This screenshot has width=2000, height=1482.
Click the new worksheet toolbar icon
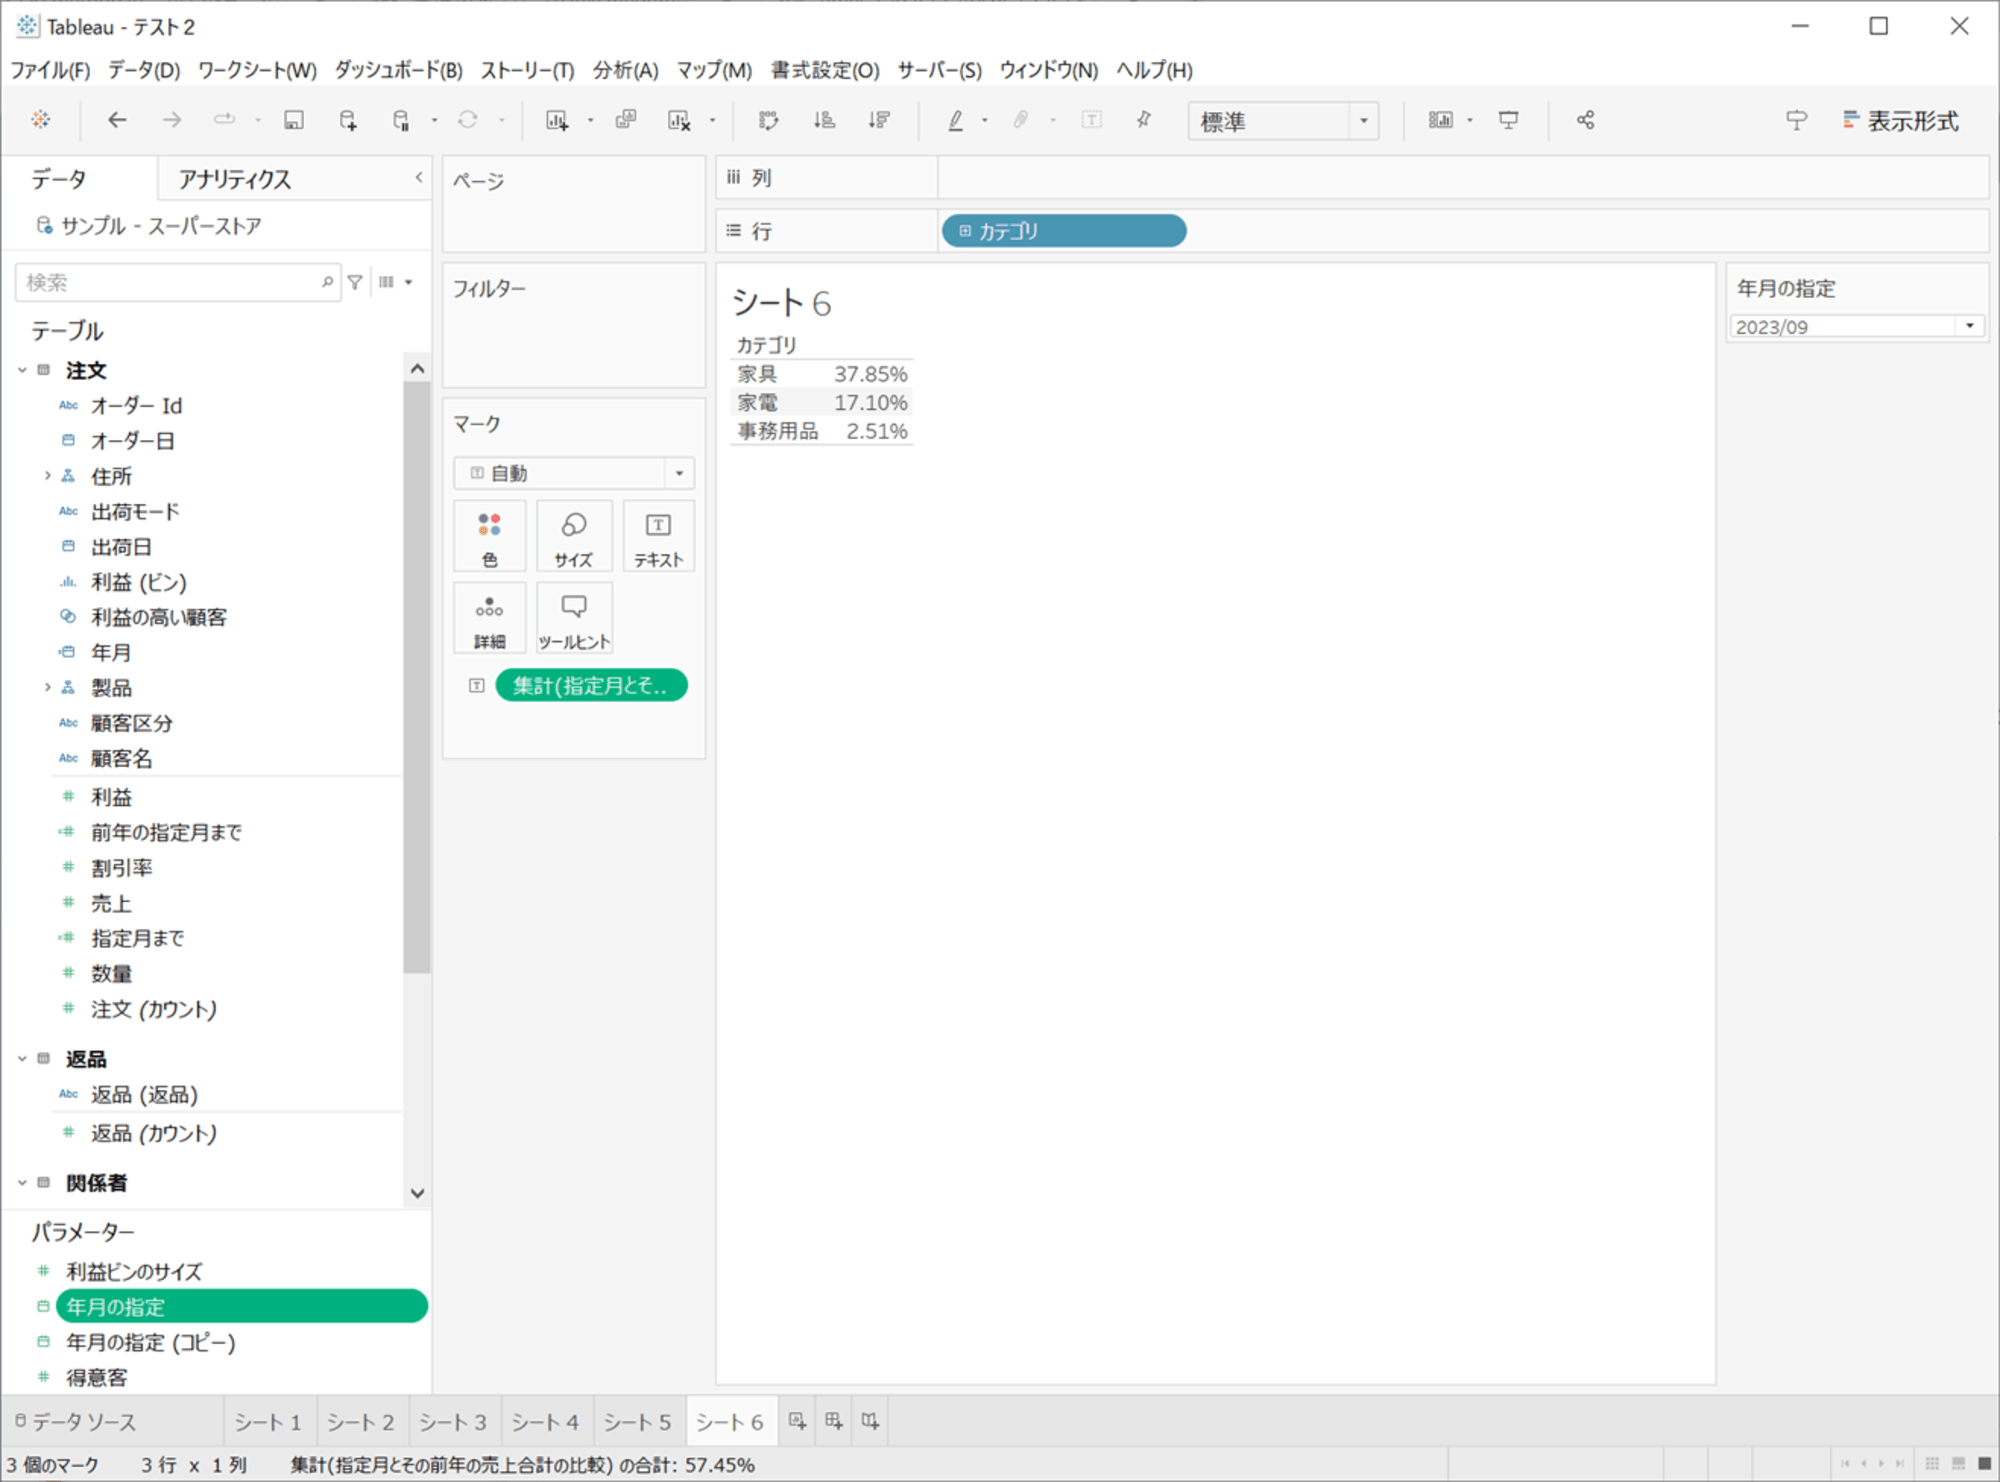click(x=557, y=120)
